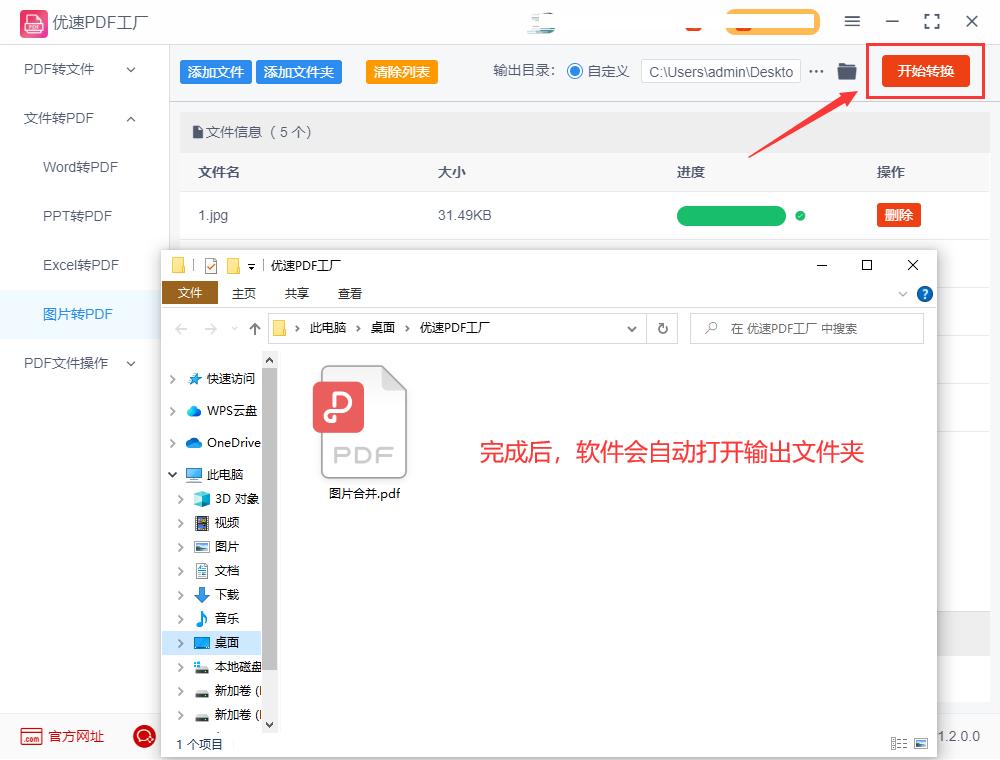
Task: Go up one folder level in Explorer
Action: 255,329
